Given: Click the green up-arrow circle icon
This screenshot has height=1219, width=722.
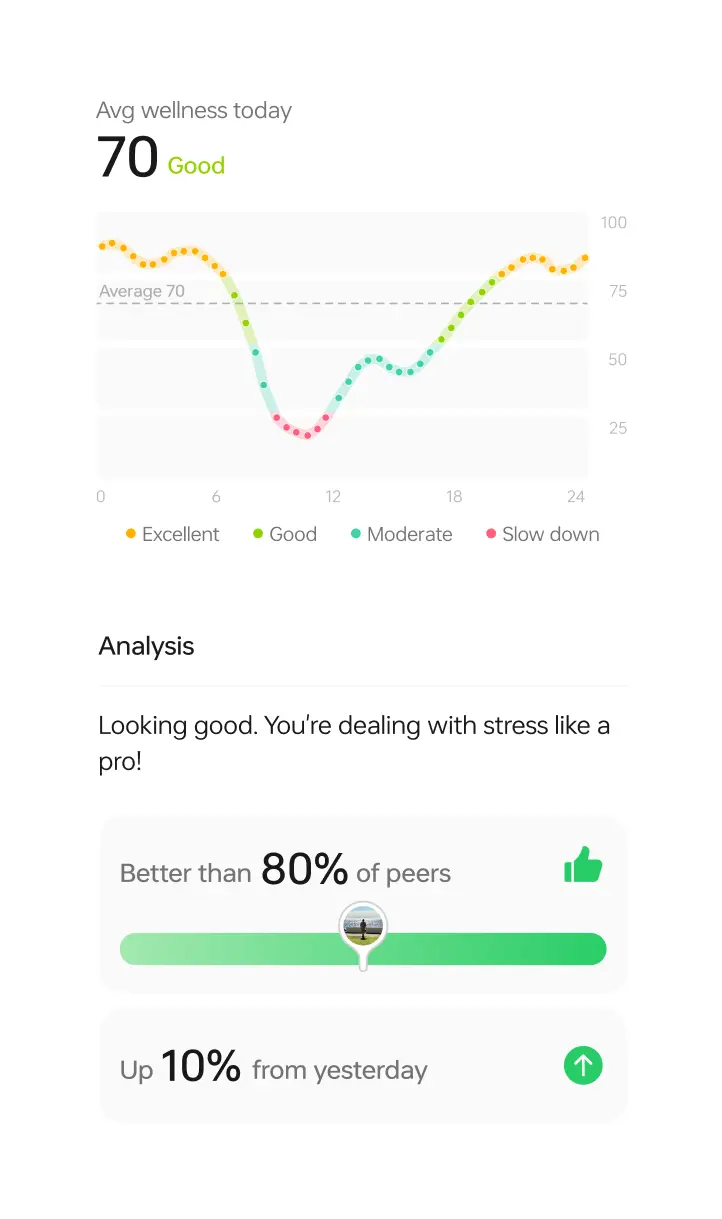Looking at the screenshot, I should (583, 1066).
